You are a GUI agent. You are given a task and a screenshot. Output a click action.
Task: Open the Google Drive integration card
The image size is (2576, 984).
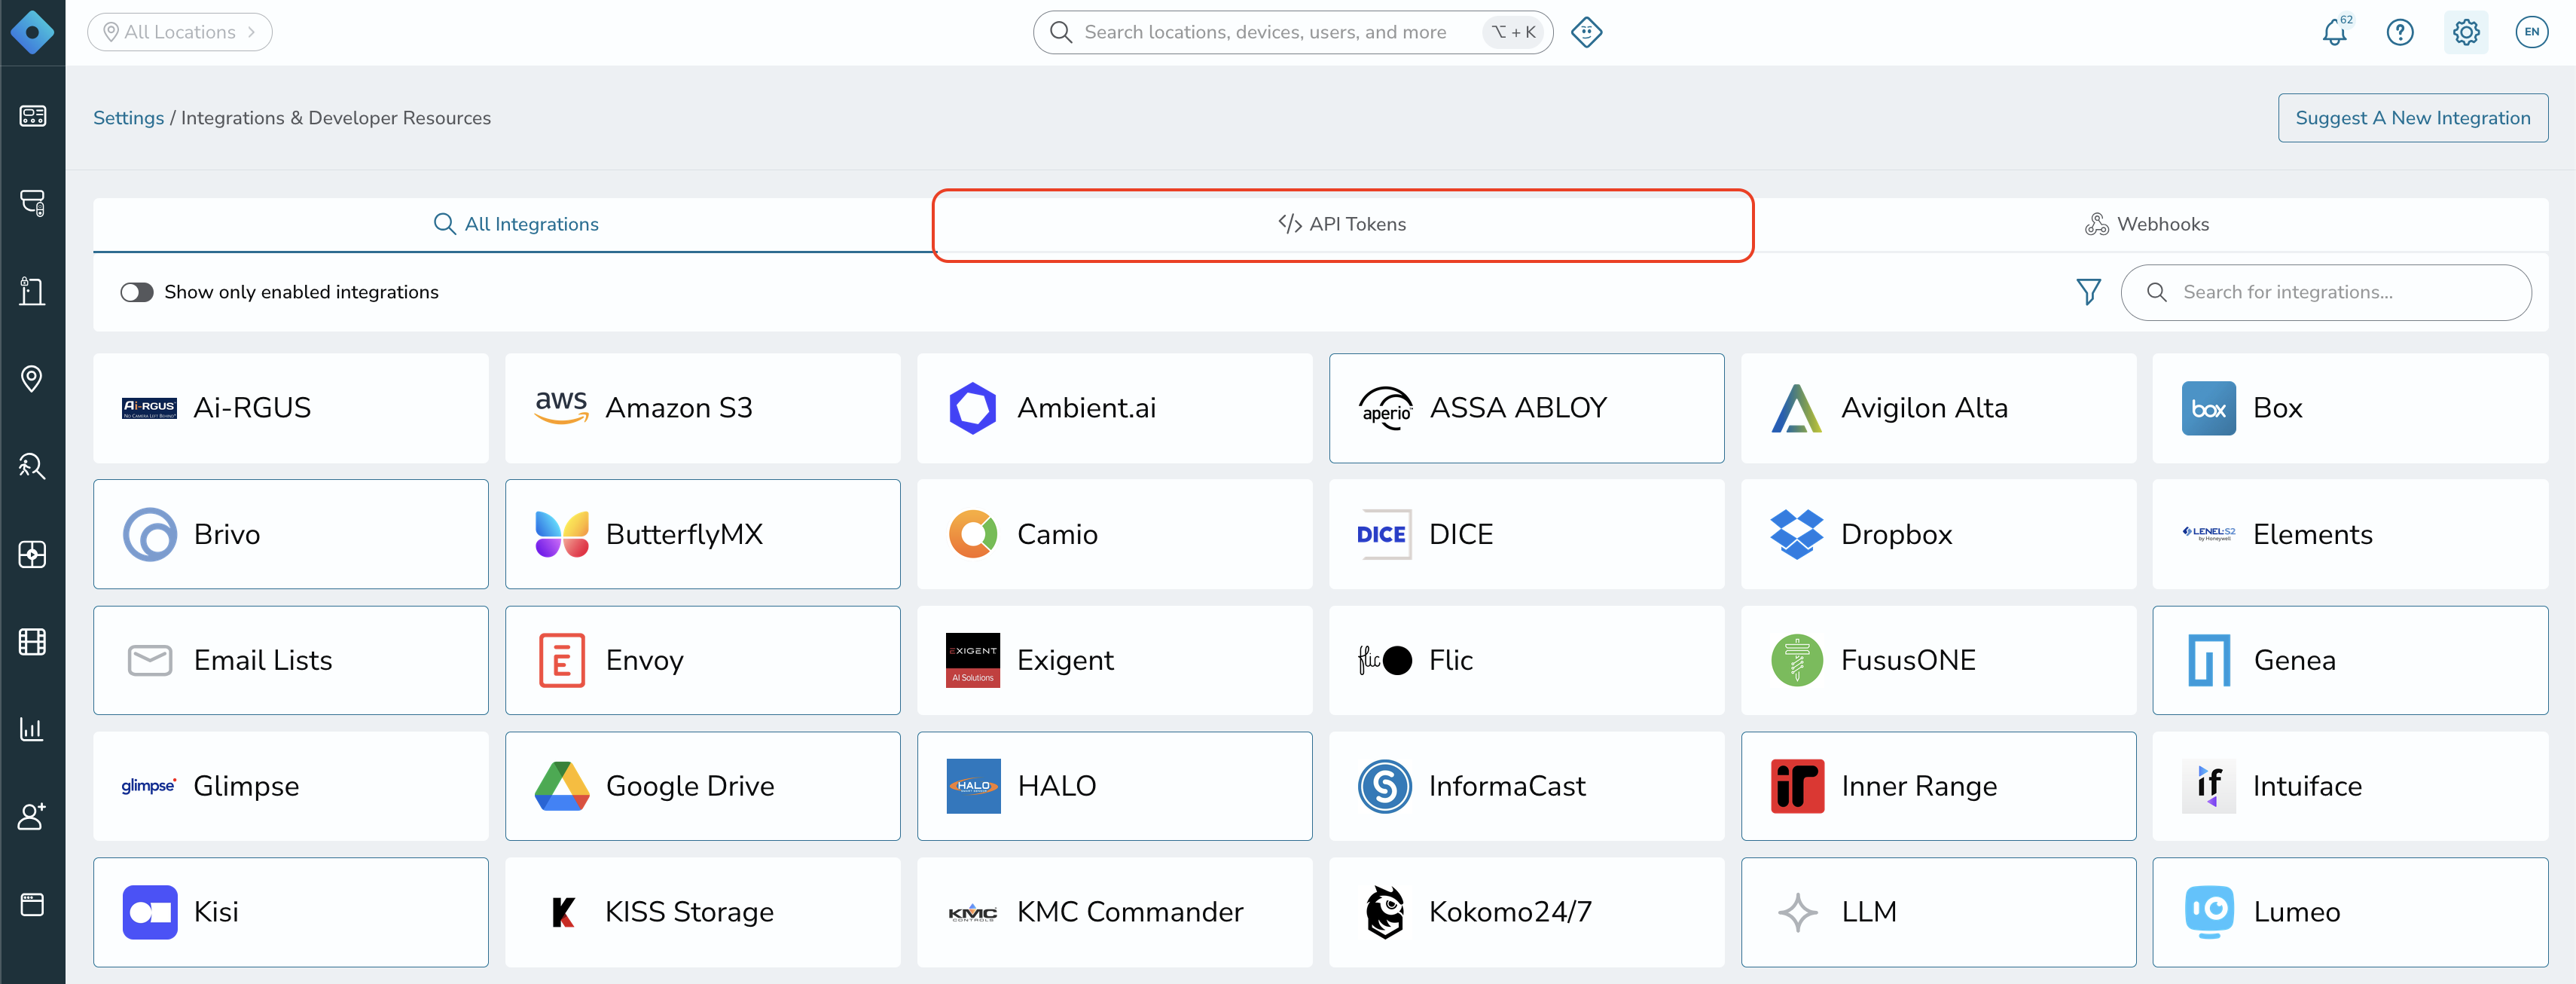click(703, 786)
